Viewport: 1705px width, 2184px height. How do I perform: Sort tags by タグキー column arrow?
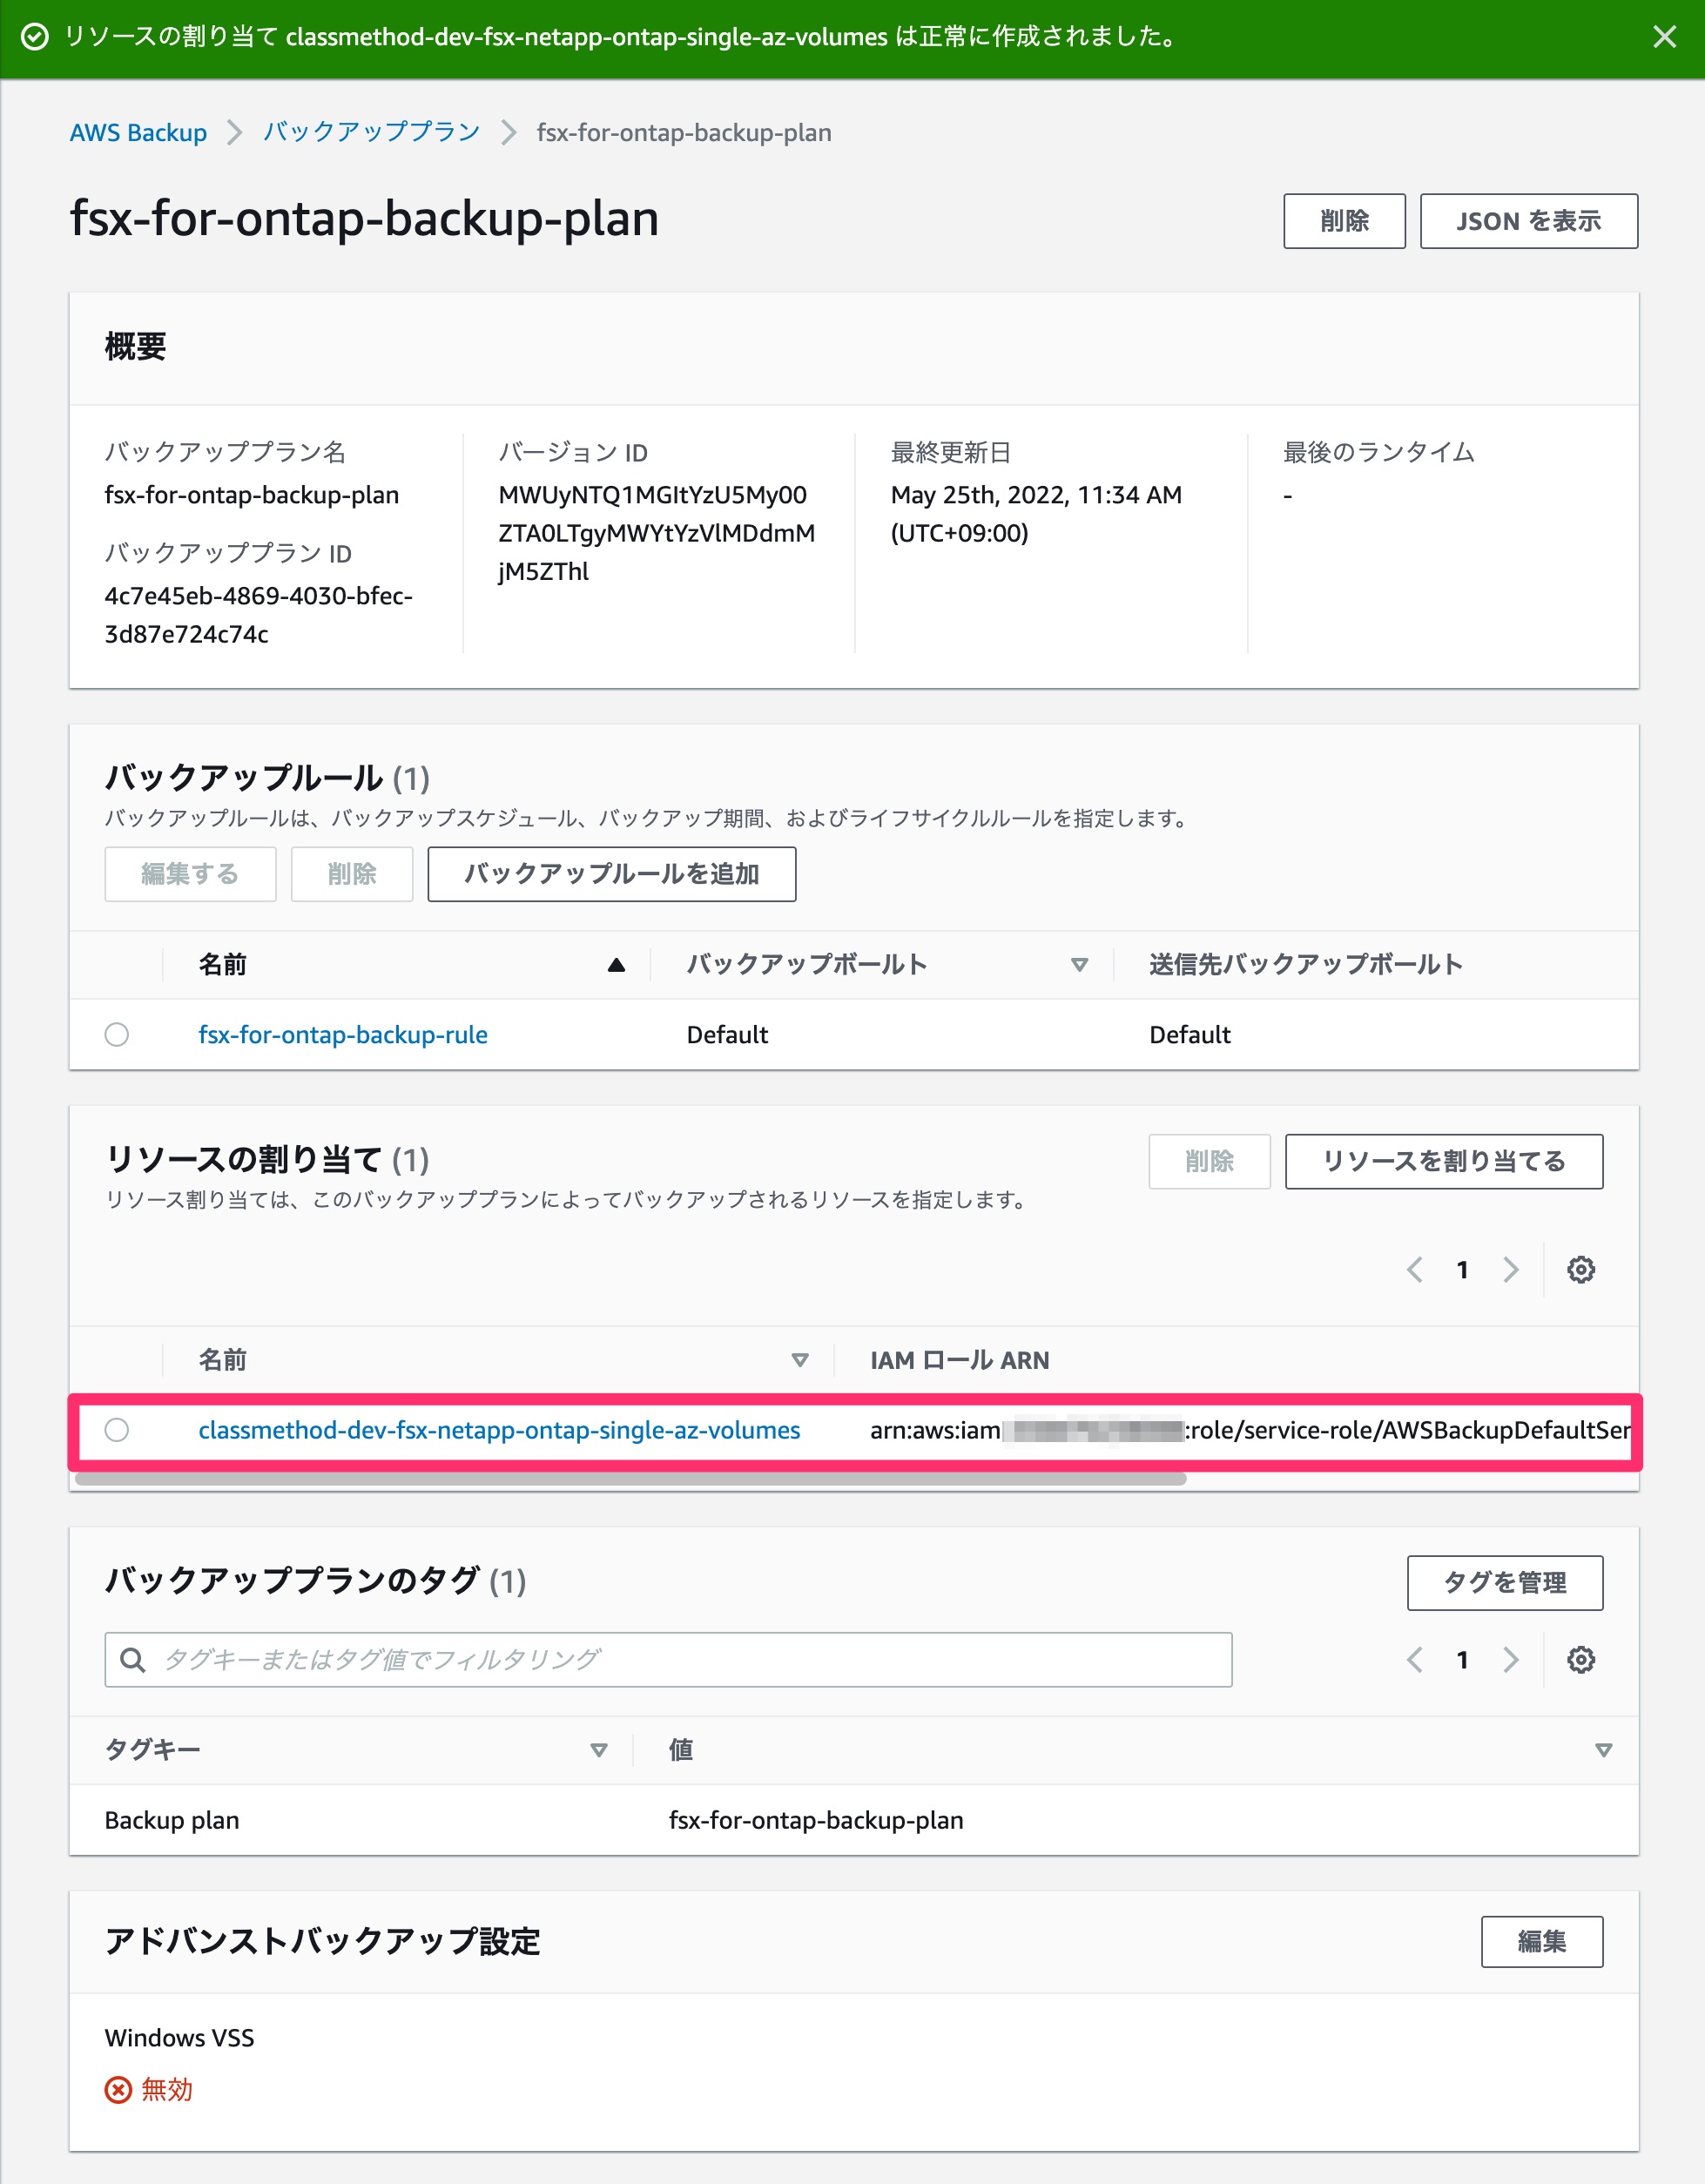click(x=598, y=1750)
